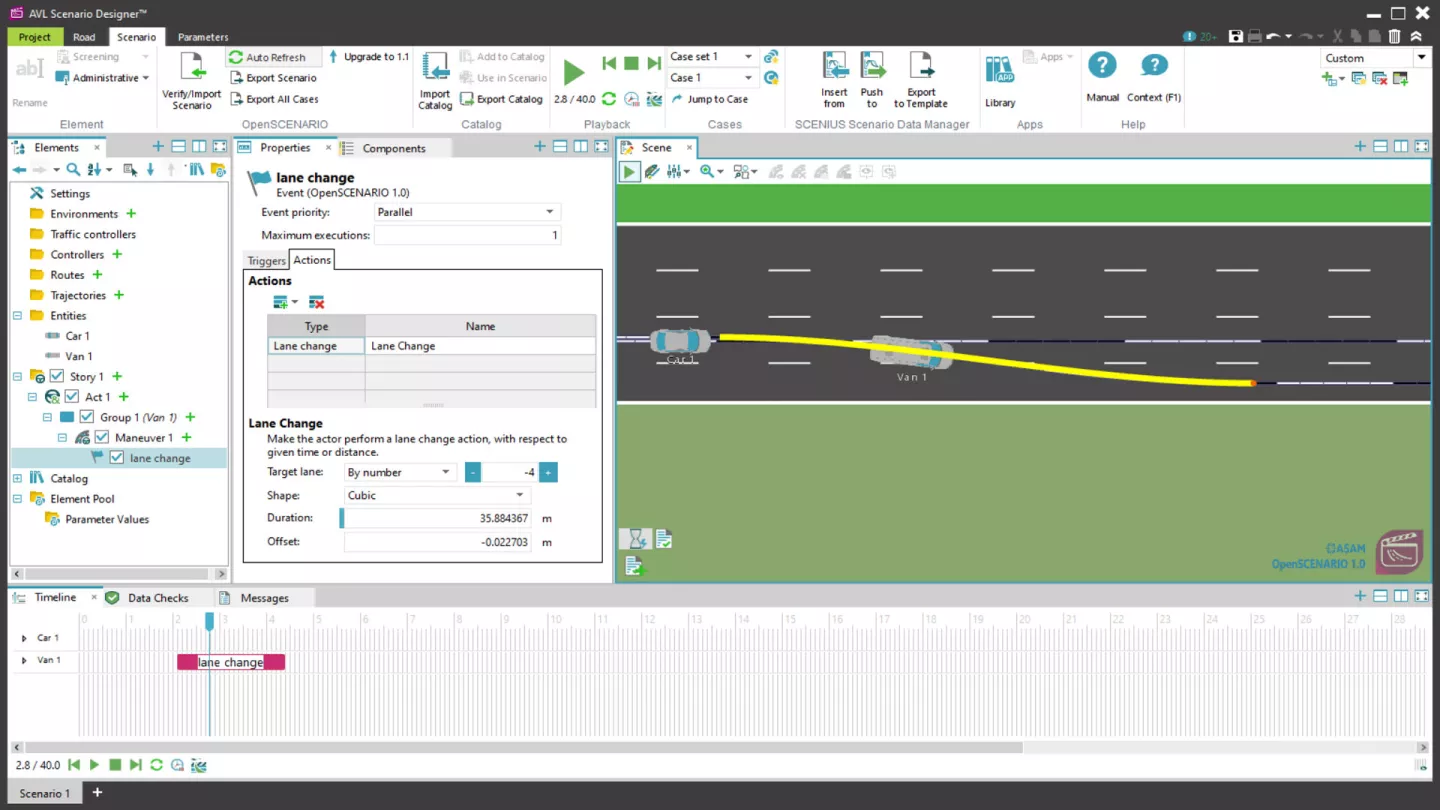Decrement target lane with the minus button

(x=473, y=472)
